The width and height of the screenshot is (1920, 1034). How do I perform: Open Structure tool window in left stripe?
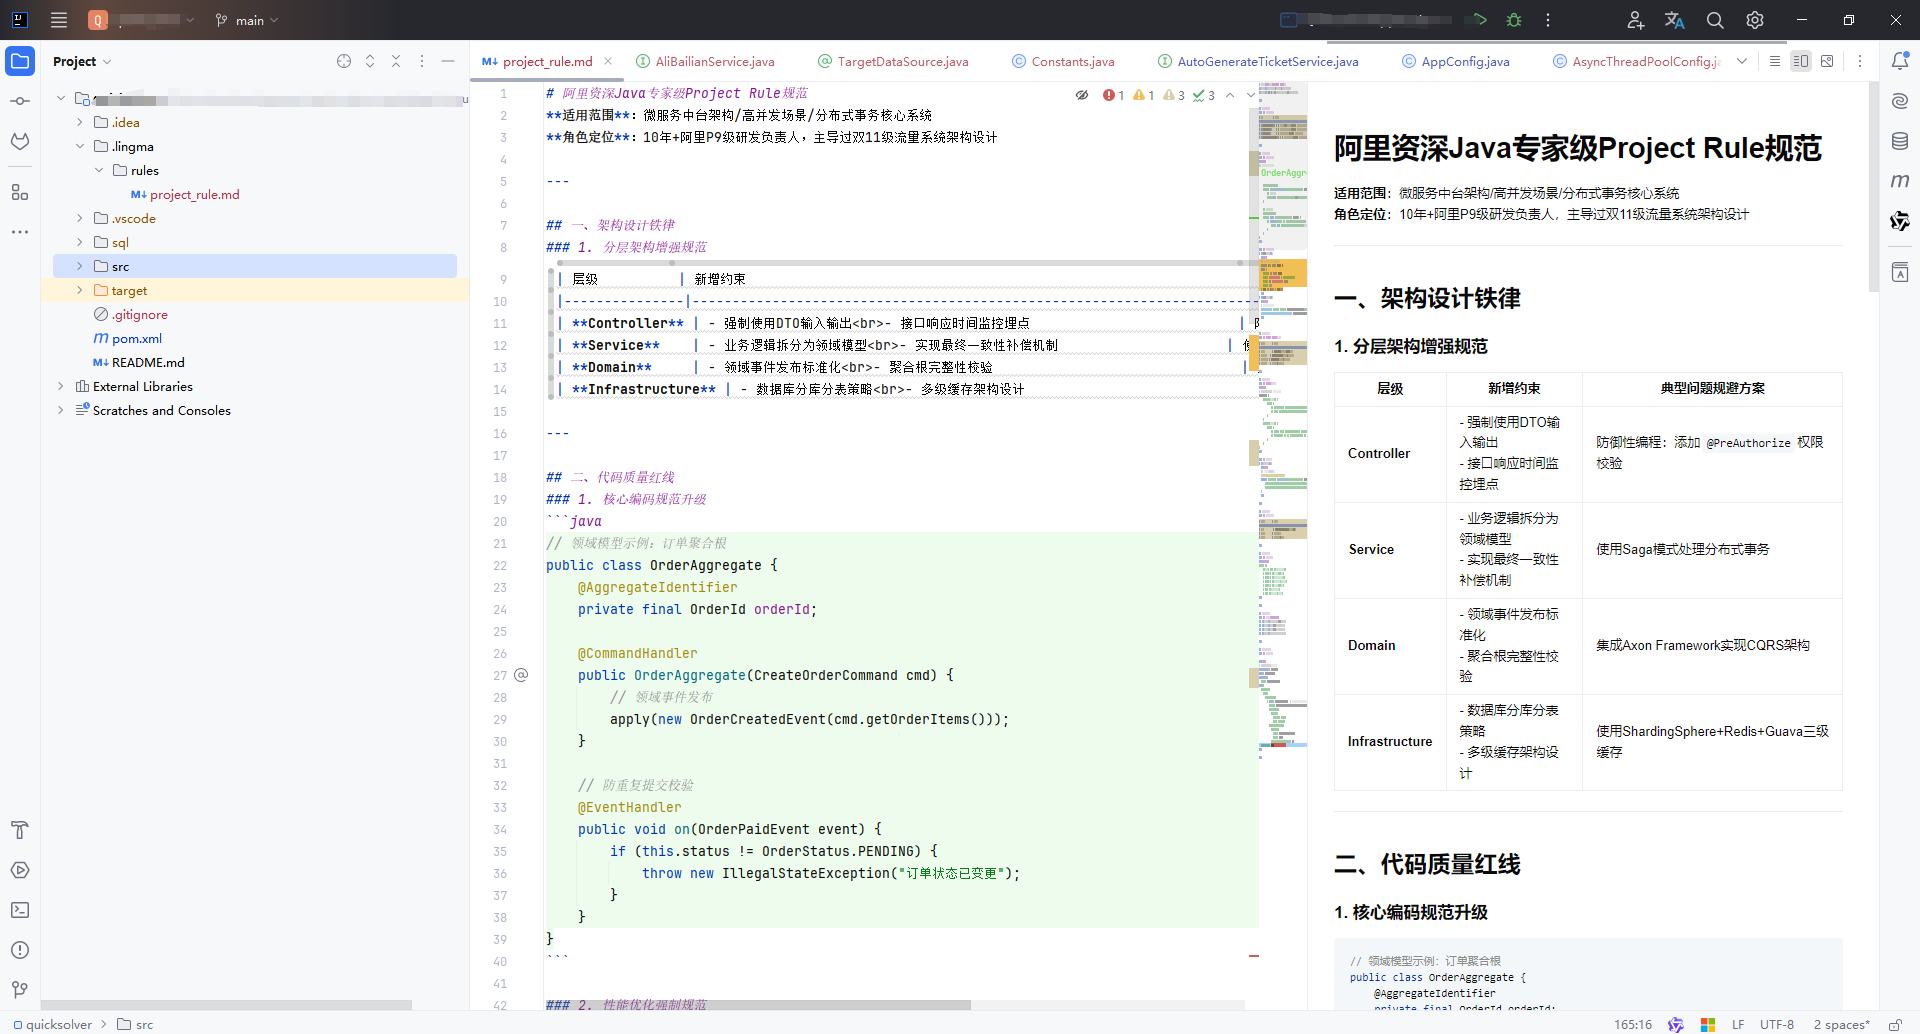coord(20,192)
